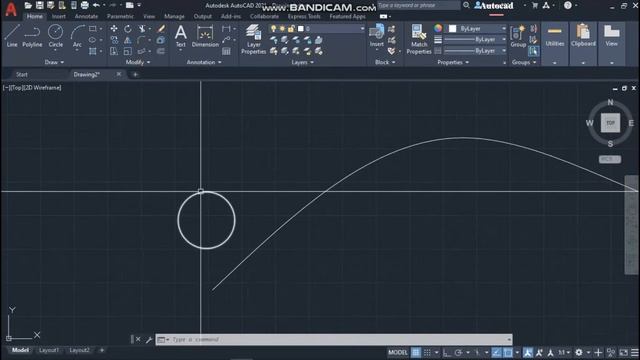Click the Group tool
This screenshot has width=640, height=360.
tap(518, 36)
